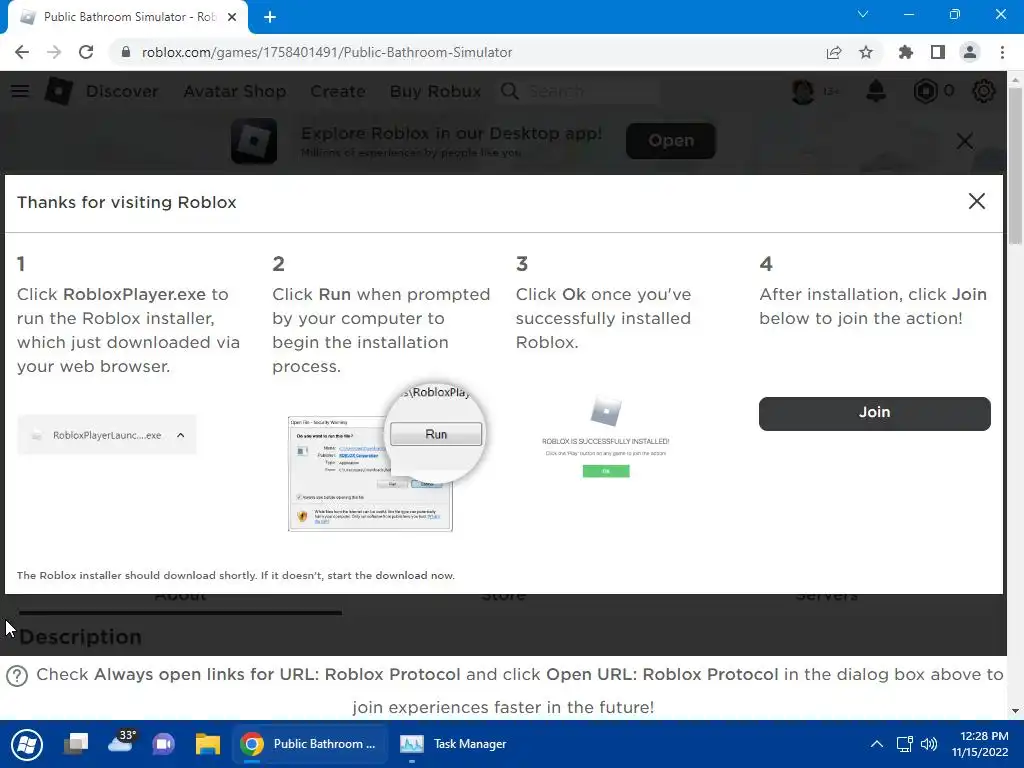Open Buy Robux in Roblox navigation
The width and height of the screenshot is (1024, 768).
click(x=436, y=91)
